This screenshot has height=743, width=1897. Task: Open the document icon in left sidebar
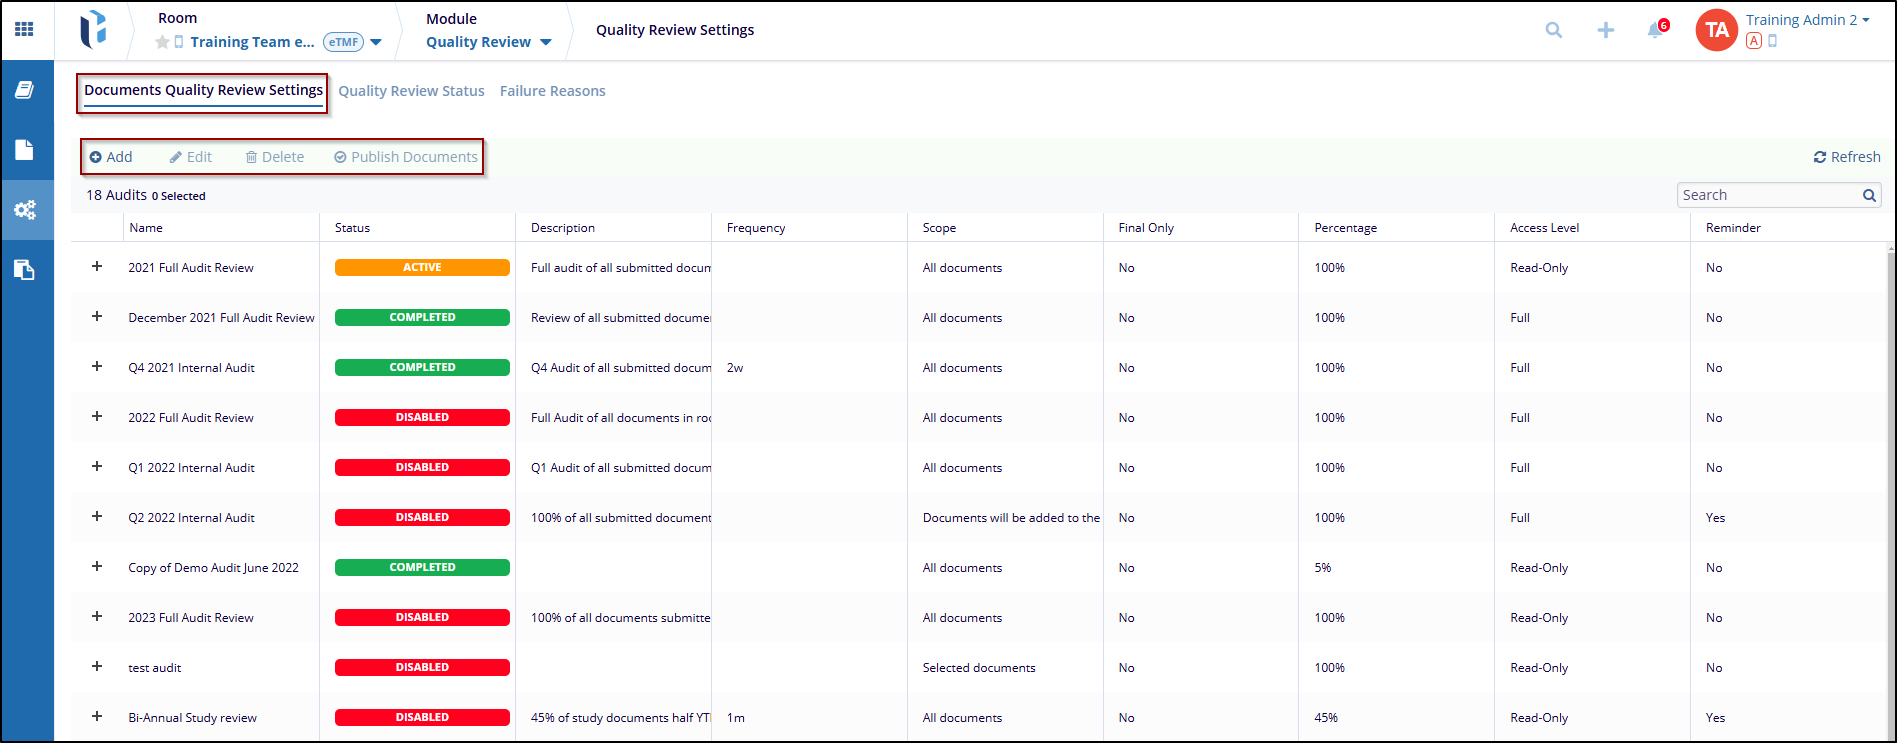pos(25,150)
